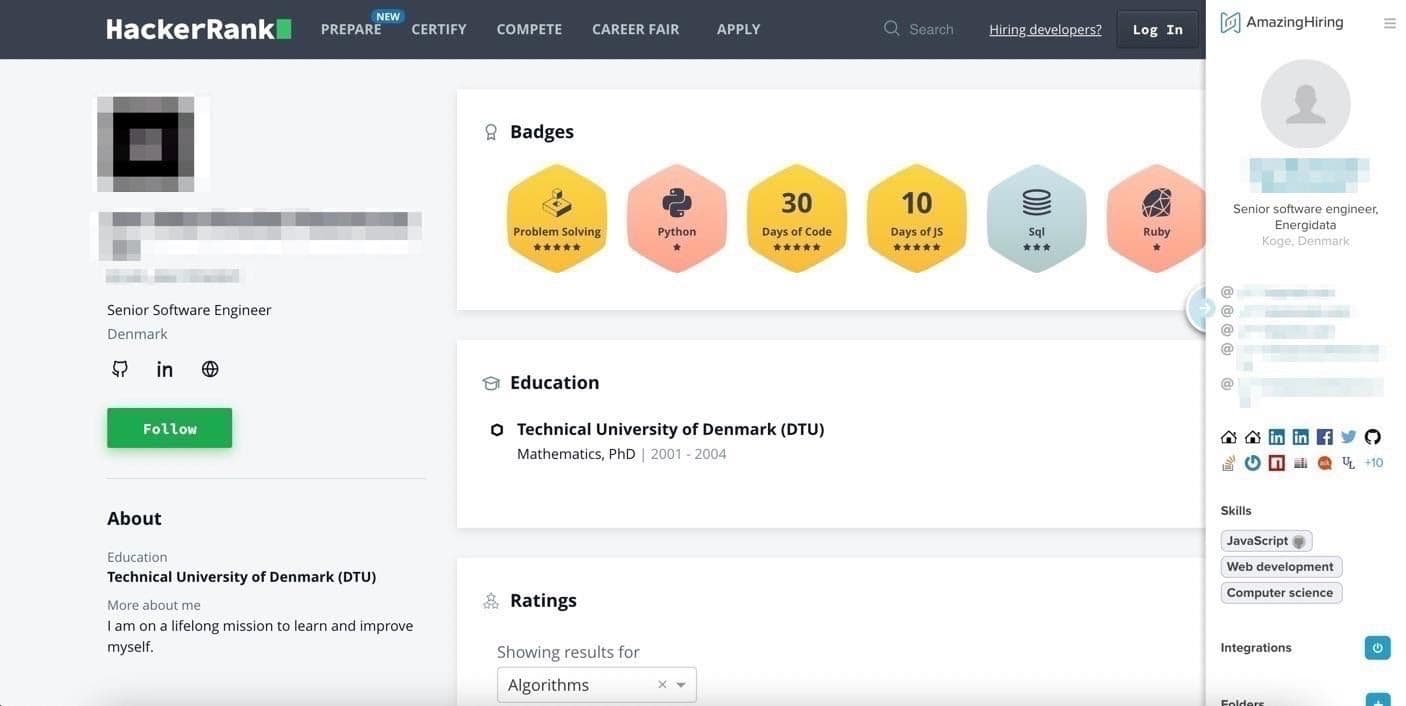Open the Twitter bird icon in sidebar
The image size is (1406, 706).
tap(1349, 437)
